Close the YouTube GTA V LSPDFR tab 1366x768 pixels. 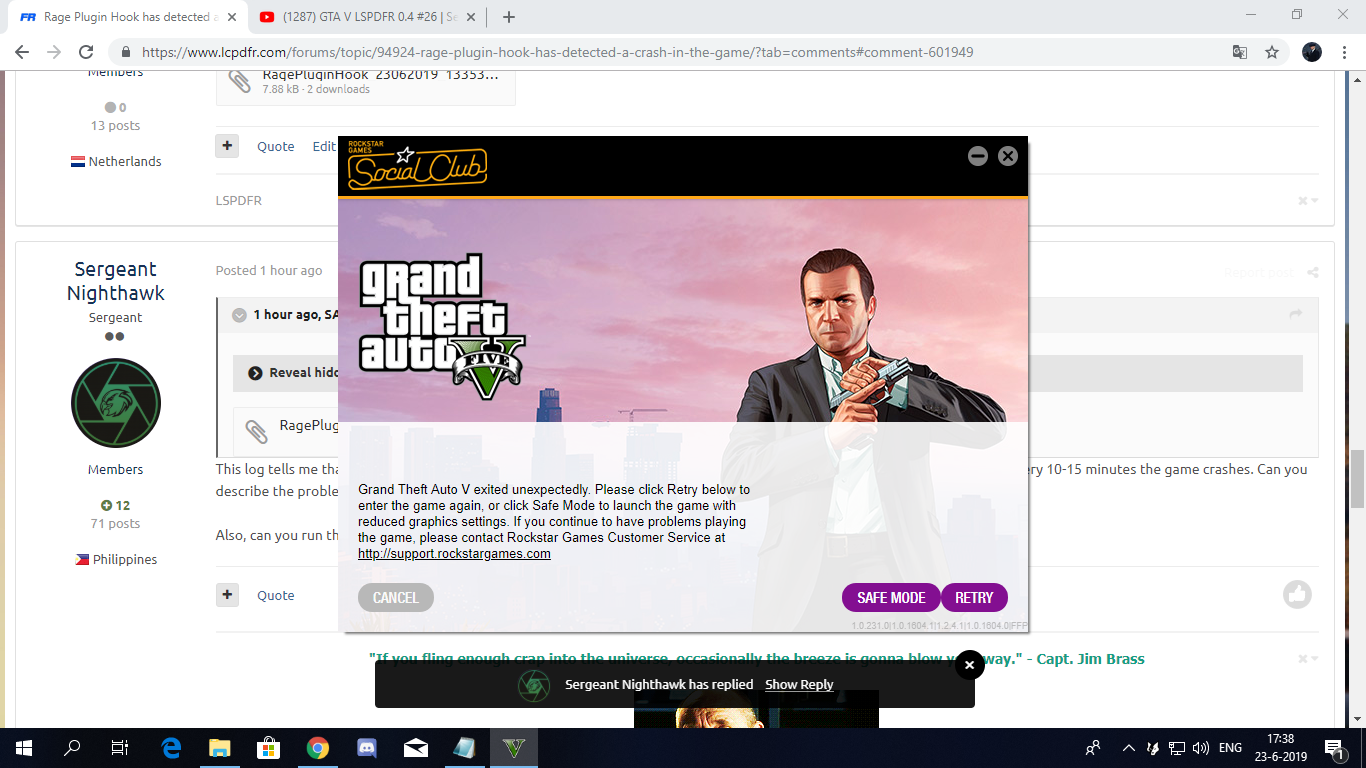coord(470,17)
